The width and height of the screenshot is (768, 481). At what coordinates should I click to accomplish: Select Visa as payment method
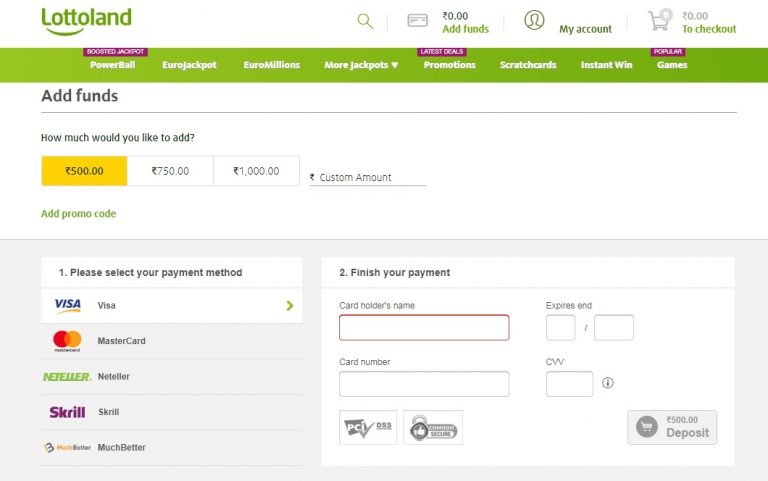(171, 305)
